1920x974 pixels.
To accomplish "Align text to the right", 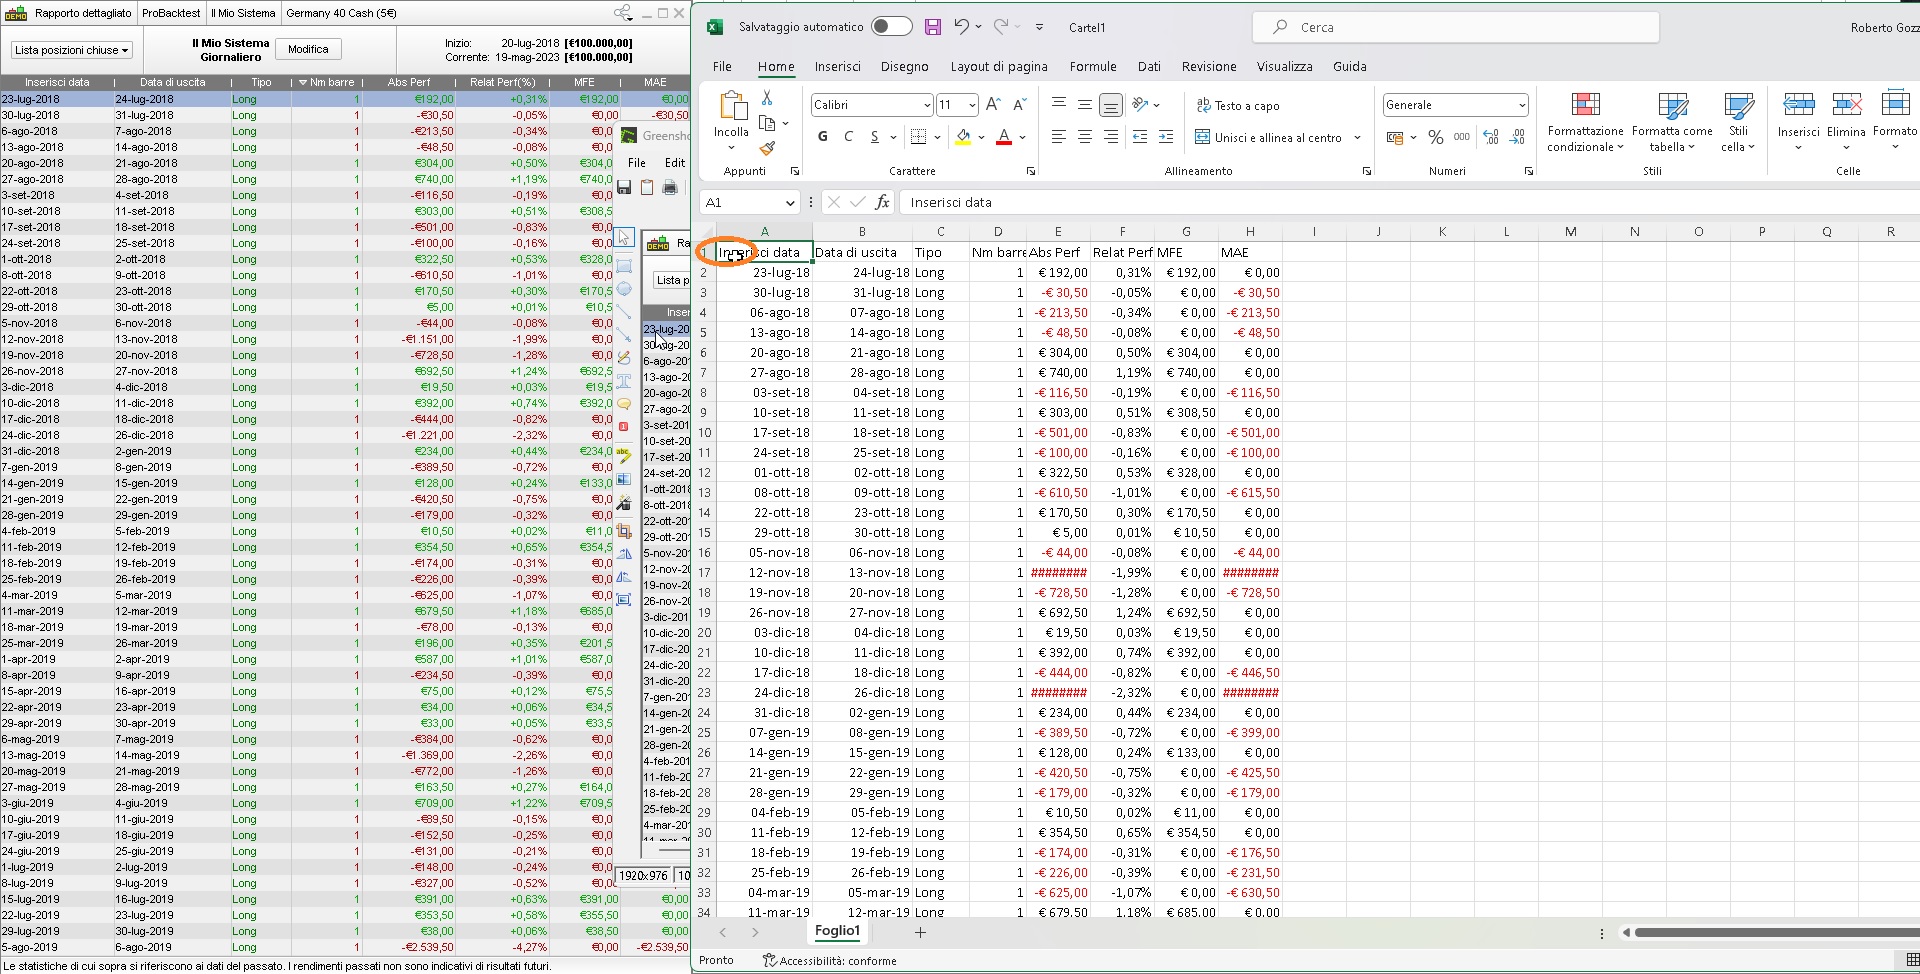I will tap(1111, 137).
